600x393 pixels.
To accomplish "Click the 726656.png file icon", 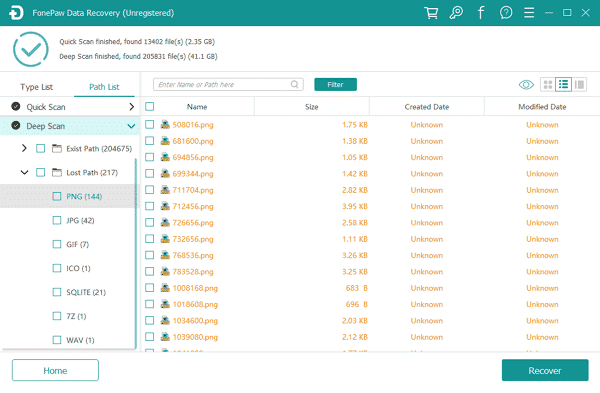I will pyautogui.click(x=165, y=222).
